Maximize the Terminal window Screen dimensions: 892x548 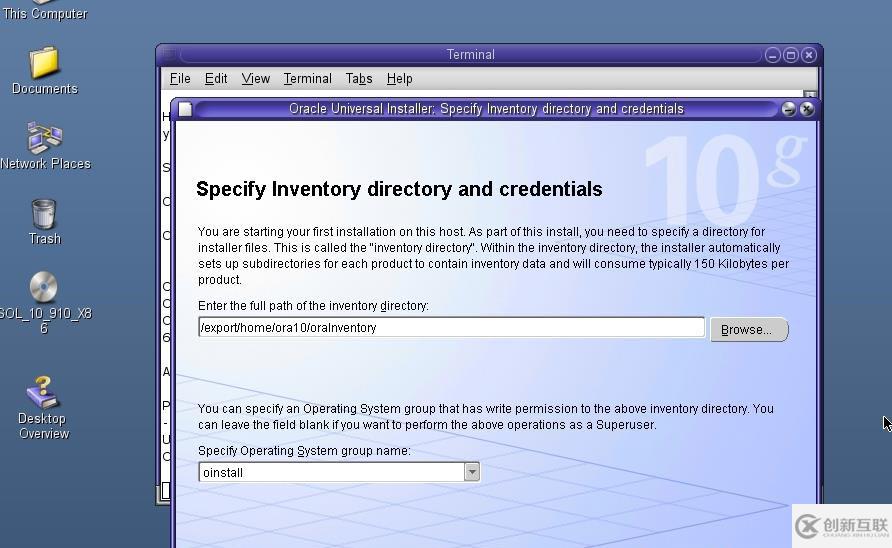(x=790, y=55)
